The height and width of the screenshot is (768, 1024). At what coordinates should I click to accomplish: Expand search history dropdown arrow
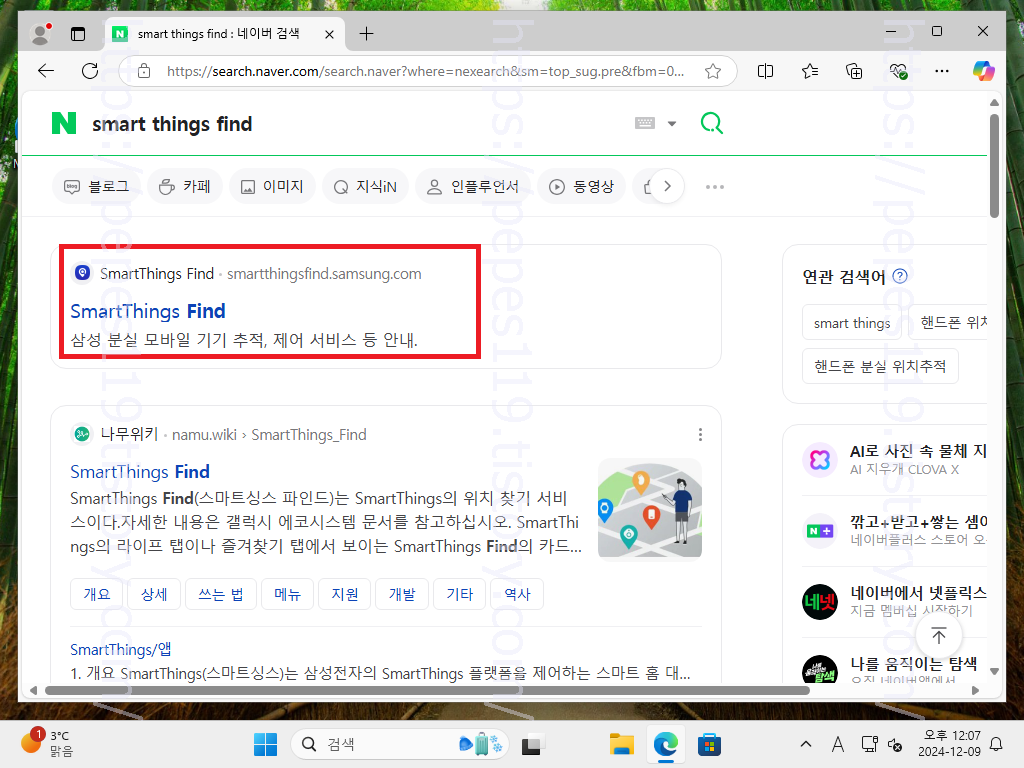pyautogui.click(x=672, y=123)
